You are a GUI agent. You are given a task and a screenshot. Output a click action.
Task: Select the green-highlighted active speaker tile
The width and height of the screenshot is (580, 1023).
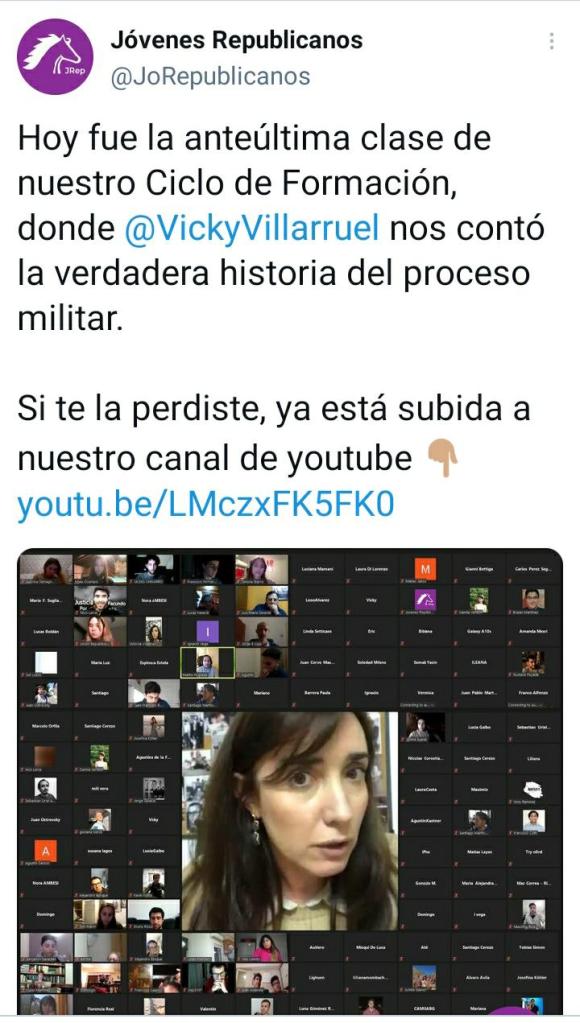(208, 663)
